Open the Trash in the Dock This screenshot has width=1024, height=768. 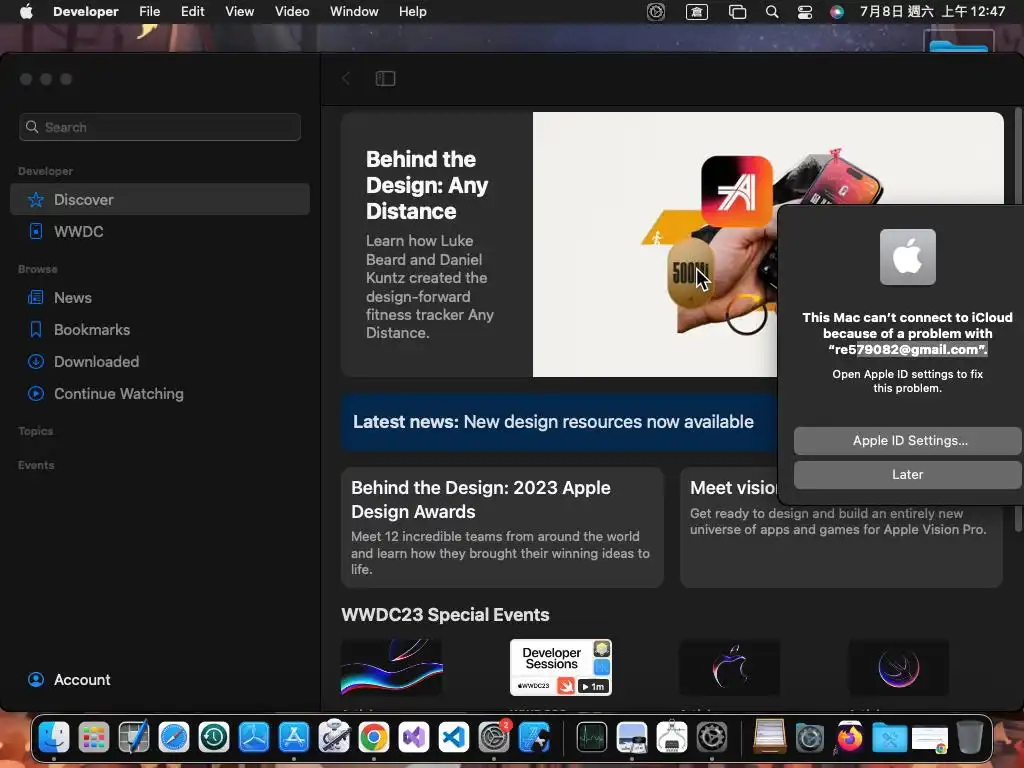(x=970, y=738)
